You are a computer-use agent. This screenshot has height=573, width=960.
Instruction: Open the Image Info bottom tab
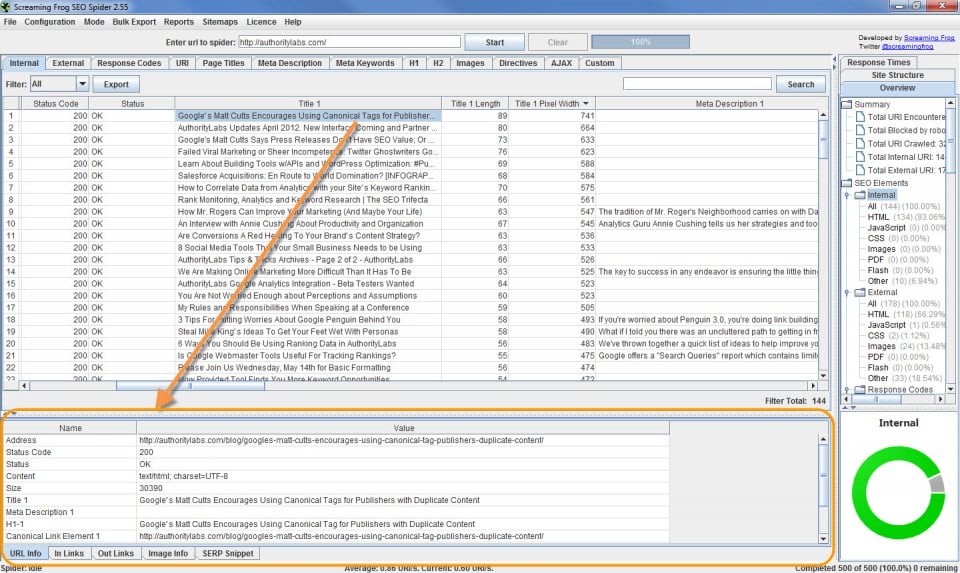coord(168,553)
